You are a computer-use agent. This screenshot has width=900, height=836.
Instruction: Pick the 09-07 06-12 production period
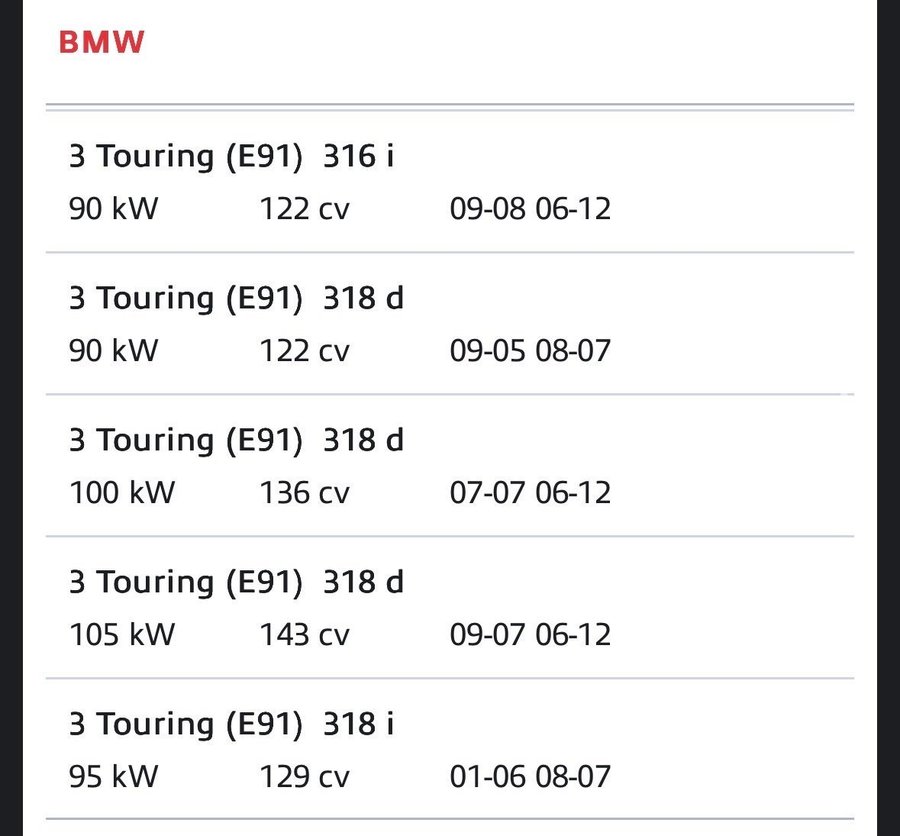(x=530, y=635)
